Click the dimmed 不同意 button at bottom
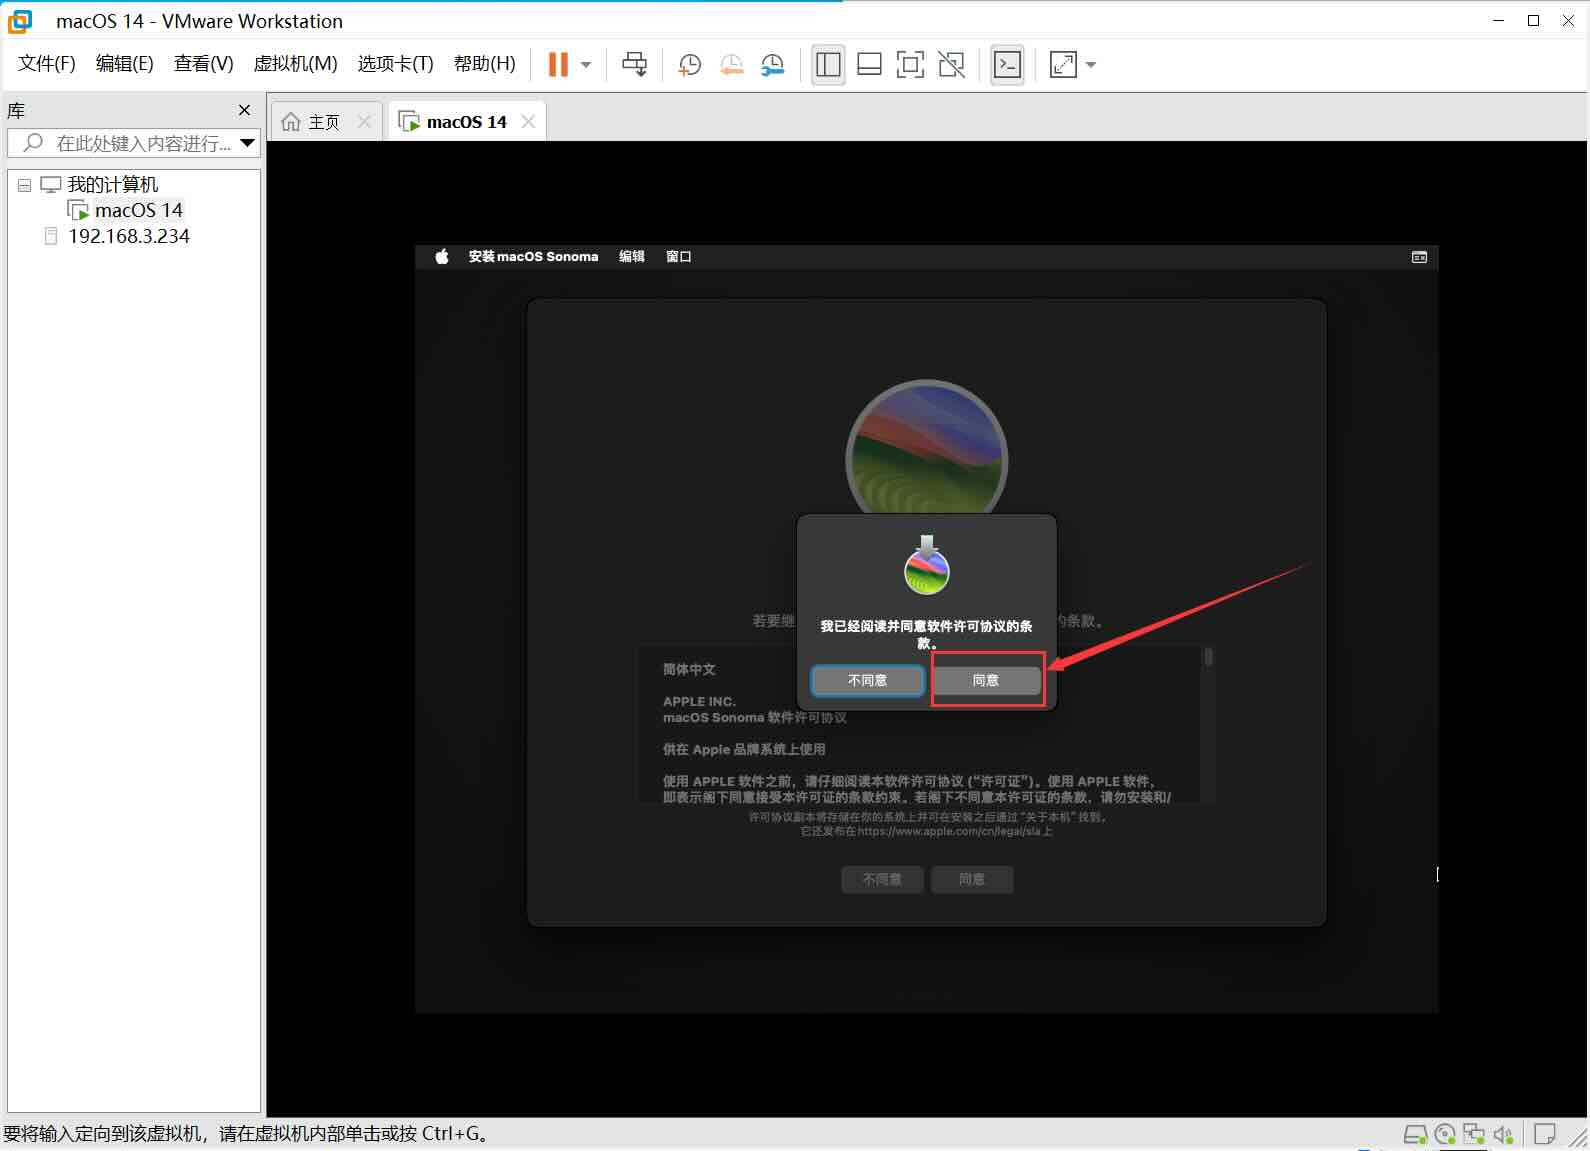The image size is (1590, 1151). pos(882,879)
